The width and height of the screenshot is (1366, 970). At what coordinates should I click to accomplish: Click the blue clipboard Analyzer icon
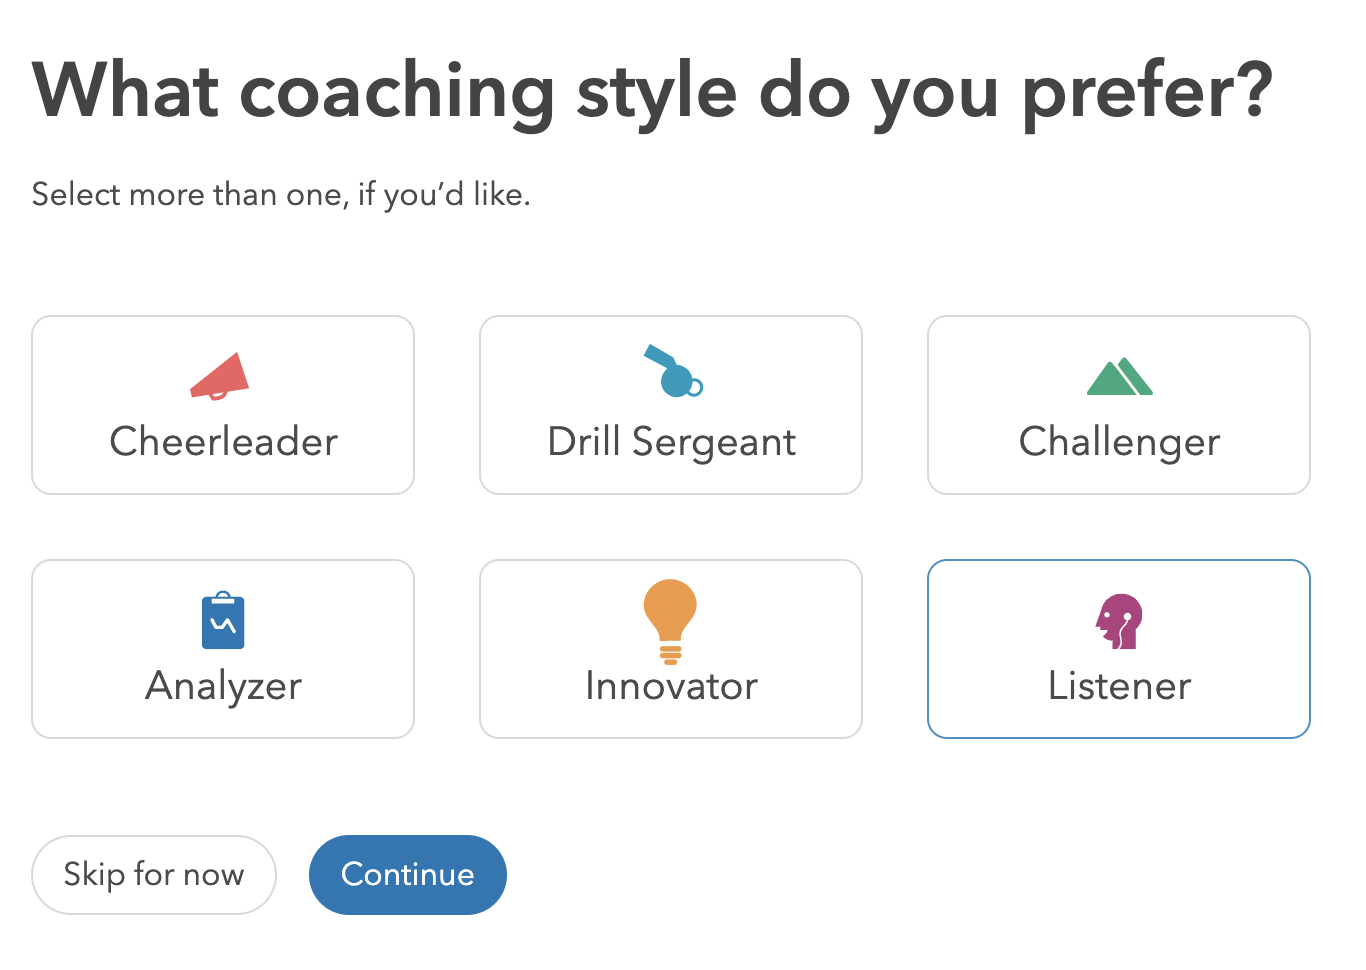click(223, 620)
